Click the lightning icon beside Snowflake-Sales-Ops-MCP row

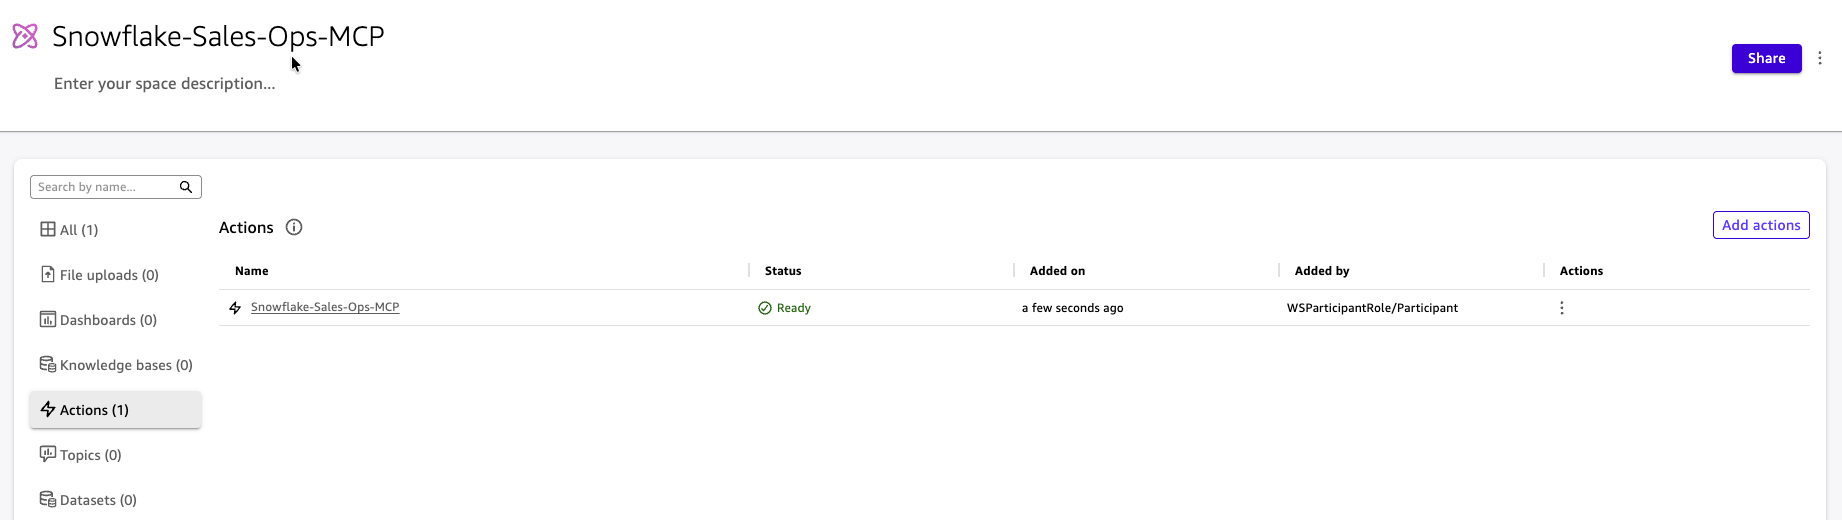click(235, 308)
